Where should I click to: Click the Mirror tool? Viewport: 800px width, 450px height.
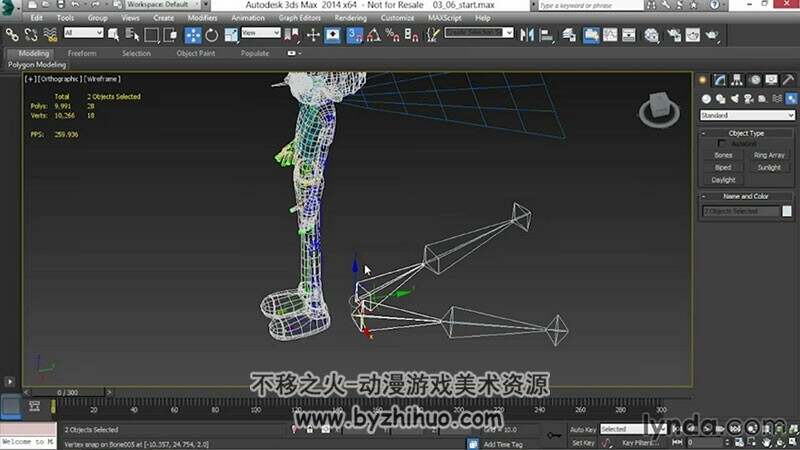[527, 35]
